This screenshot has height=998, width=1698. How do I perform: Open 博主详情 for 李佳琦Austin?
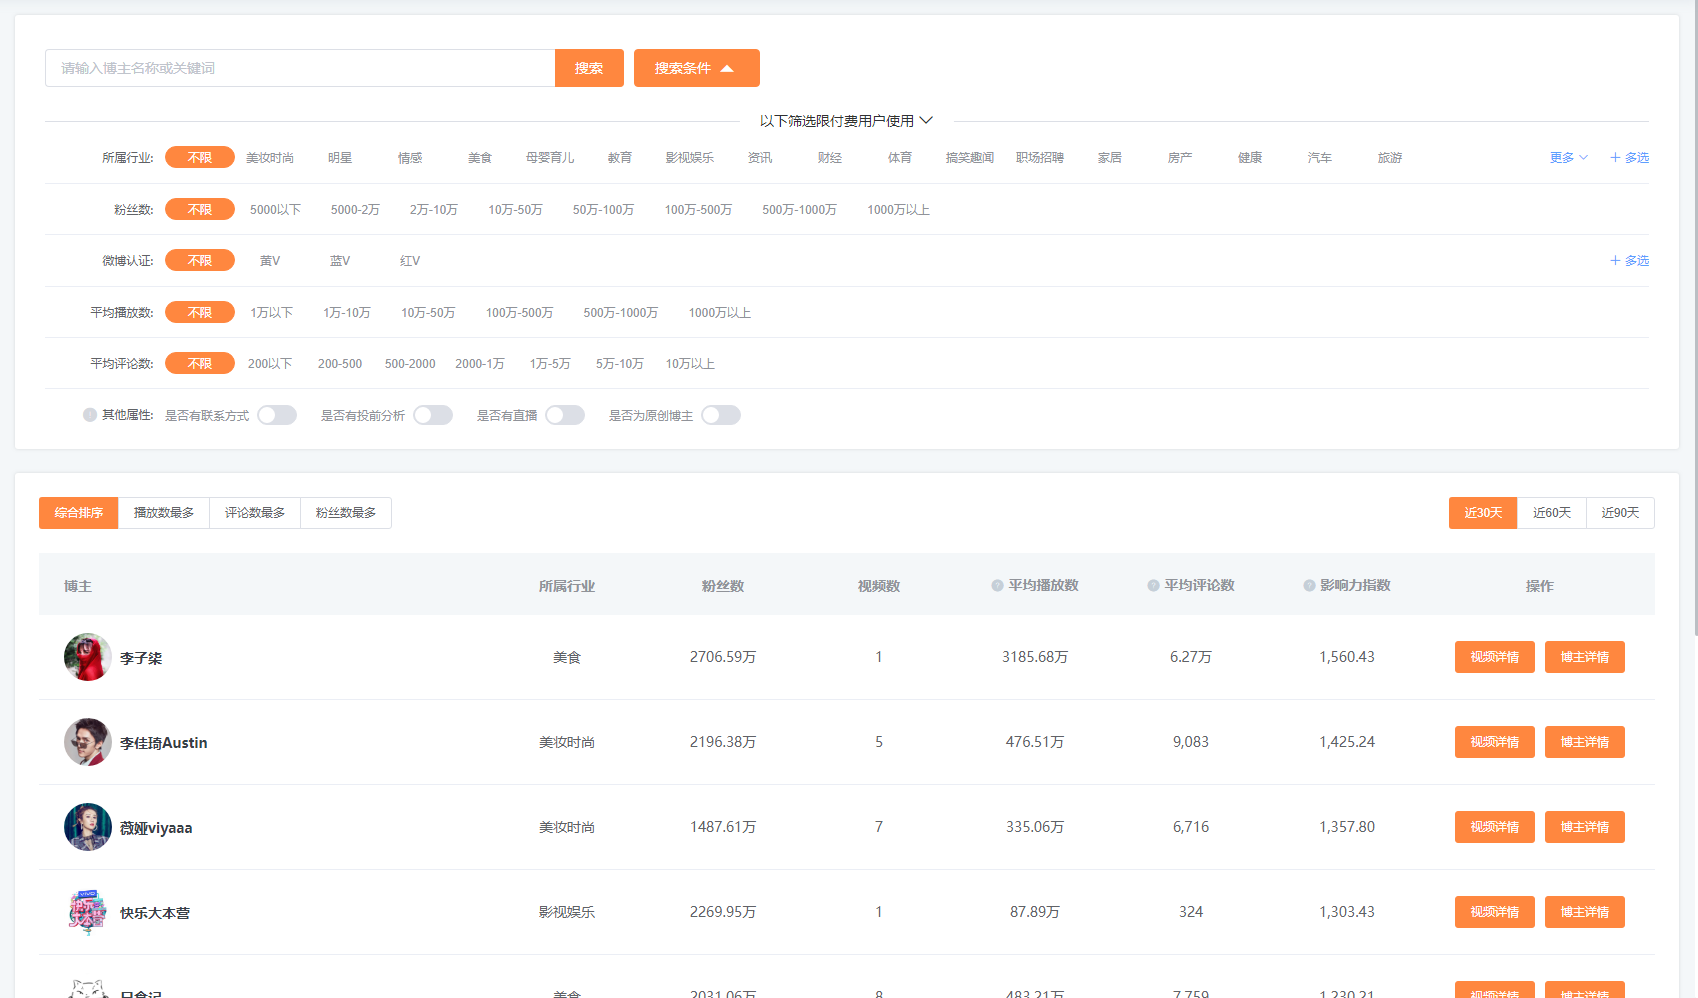[x=1585, y=742]
